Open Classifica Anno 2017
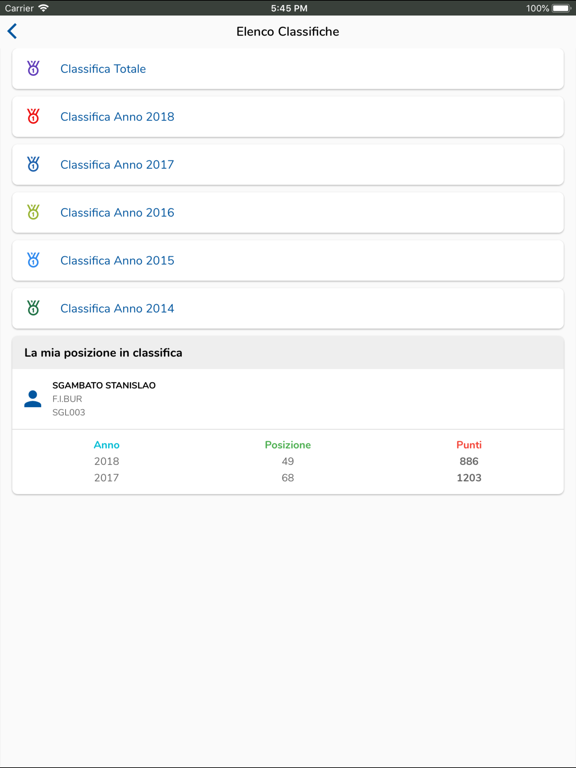Viewport: 576px width, 768px height. [x=288, y=165]
